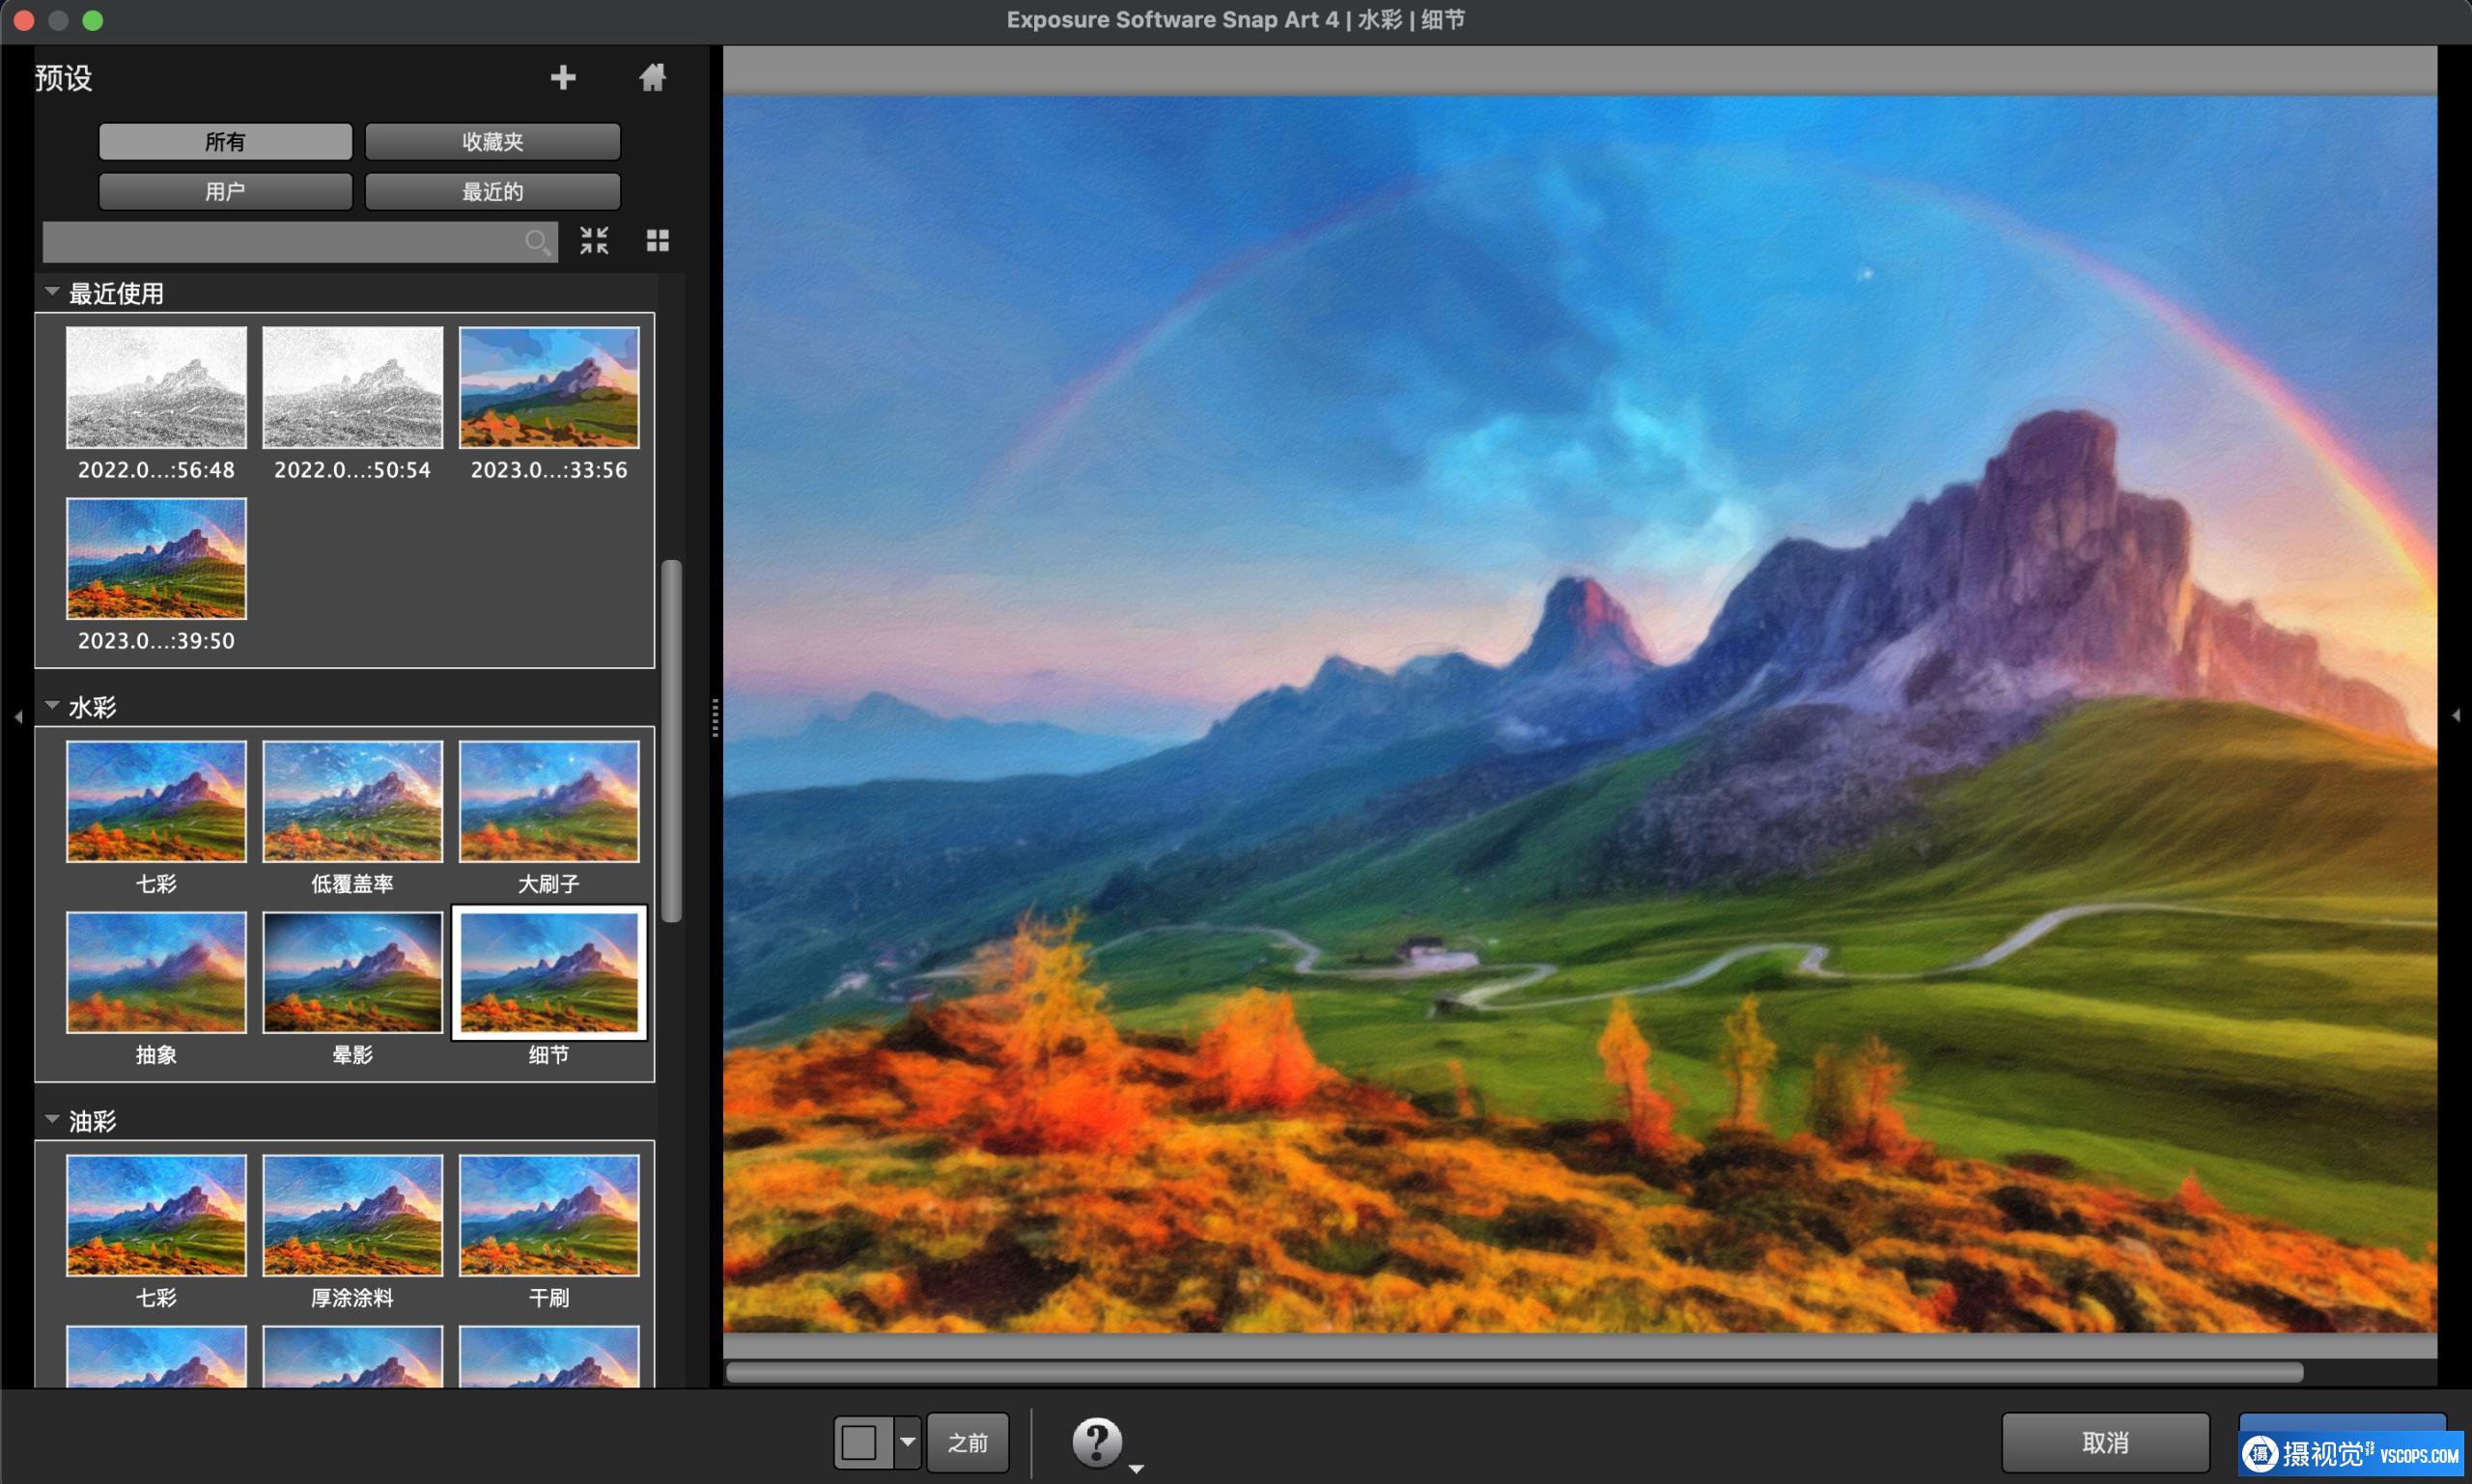The height and width of the screenshot is (1484, 2472).
Task: Collapse the 油彩 oil paint section
Action: coord(52,1120)
